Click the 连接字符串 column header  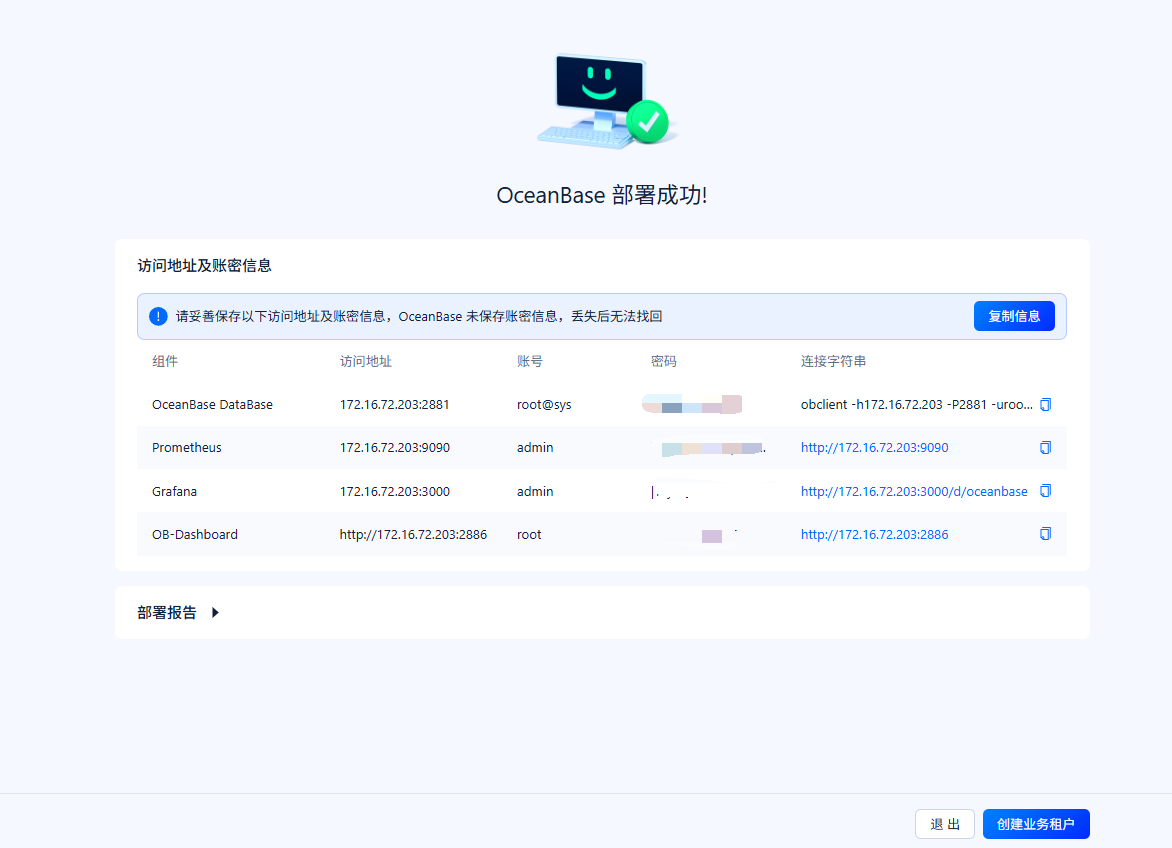(833, 362)
